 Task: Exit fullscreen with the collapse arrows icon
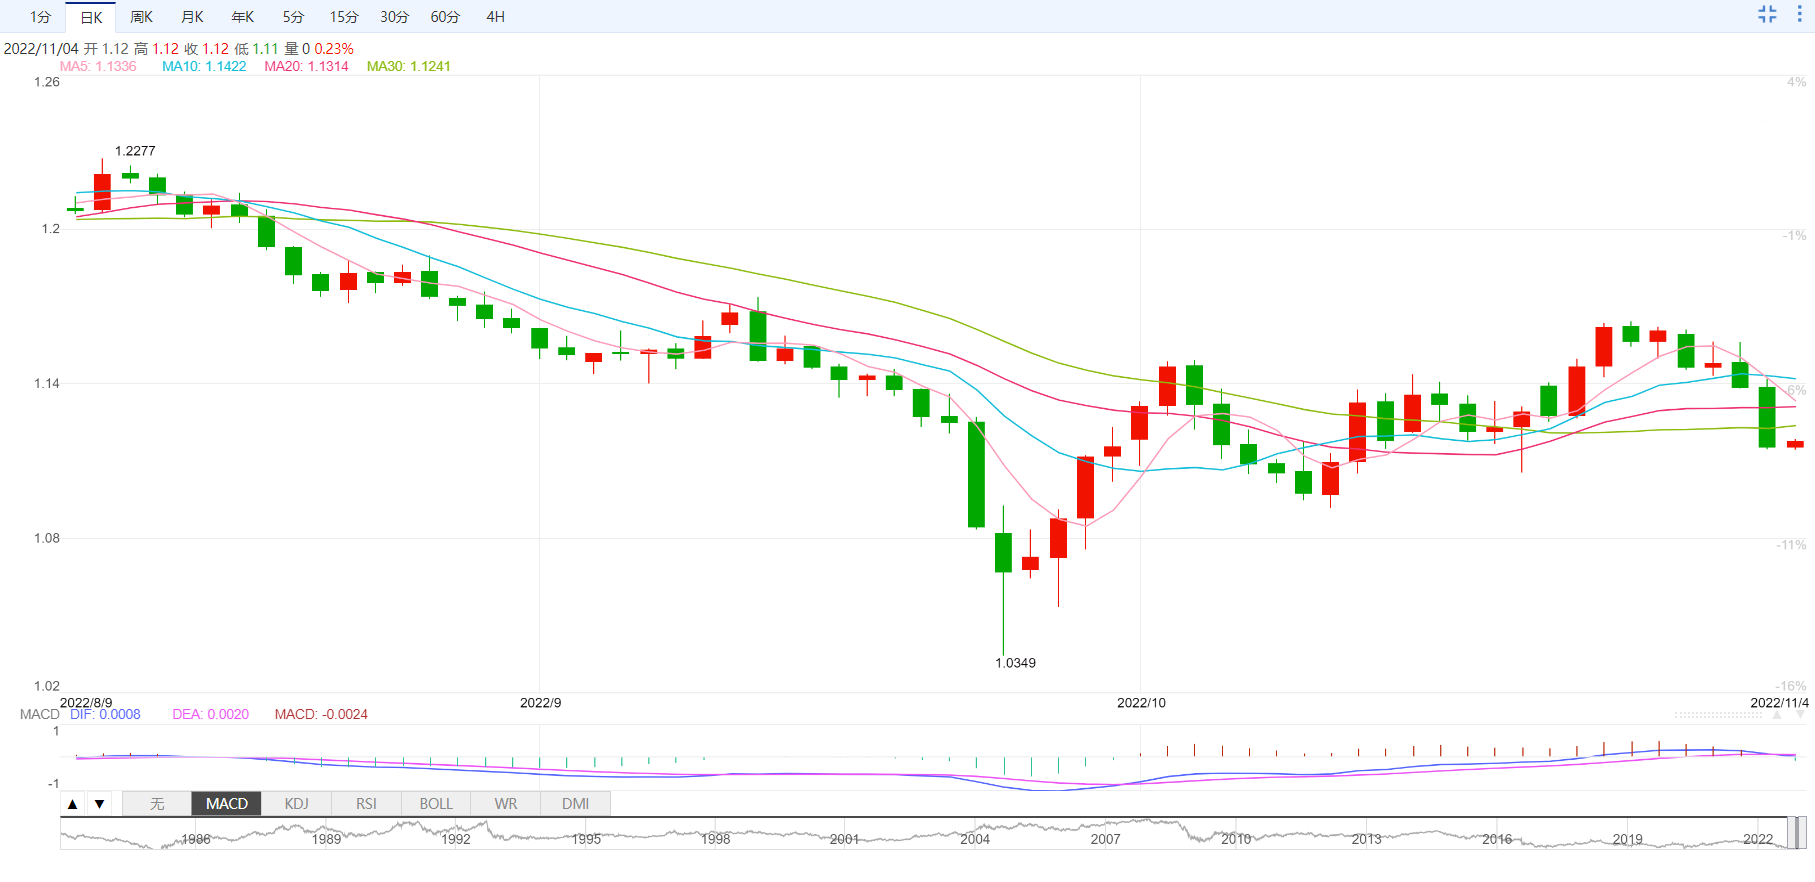(x=1767, y=14)
